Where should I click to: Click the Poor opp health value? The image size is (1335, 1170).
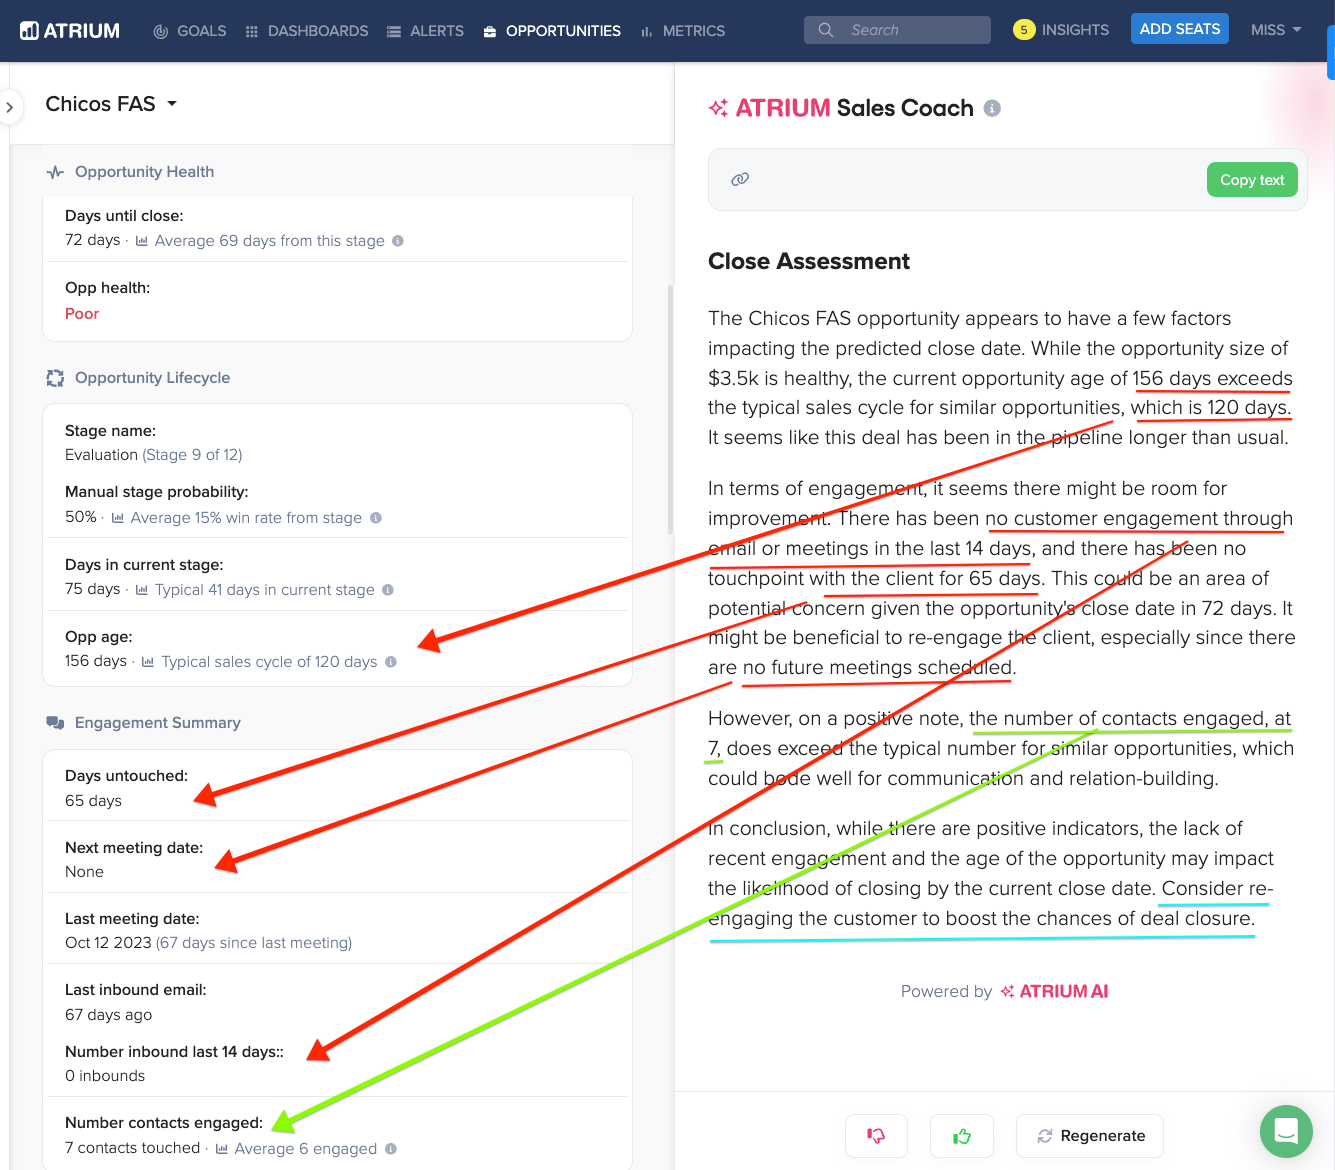(x=82, y=314)
